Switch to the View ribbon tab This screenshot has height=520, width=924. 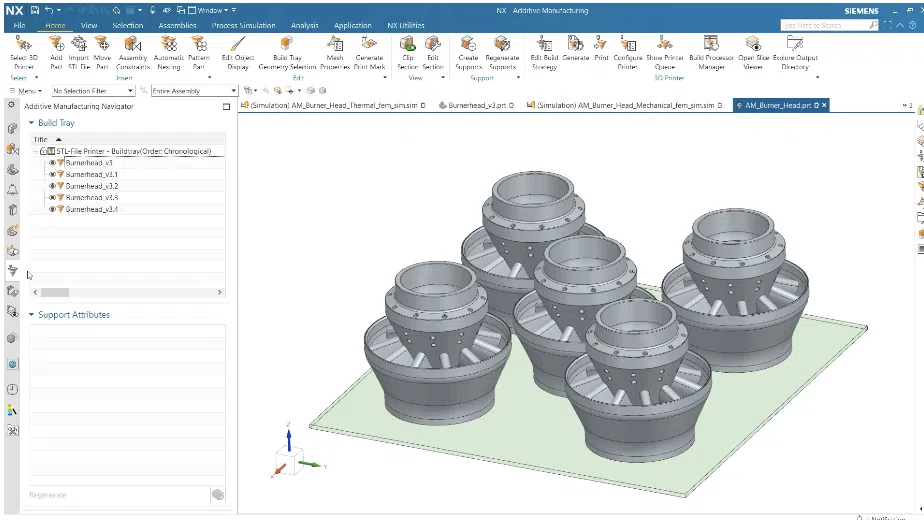point(89,25)
